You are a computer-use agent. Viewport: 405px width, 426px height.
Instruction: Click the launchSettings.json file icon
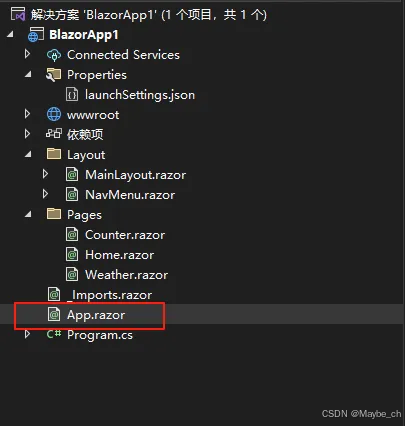(72, 95)
